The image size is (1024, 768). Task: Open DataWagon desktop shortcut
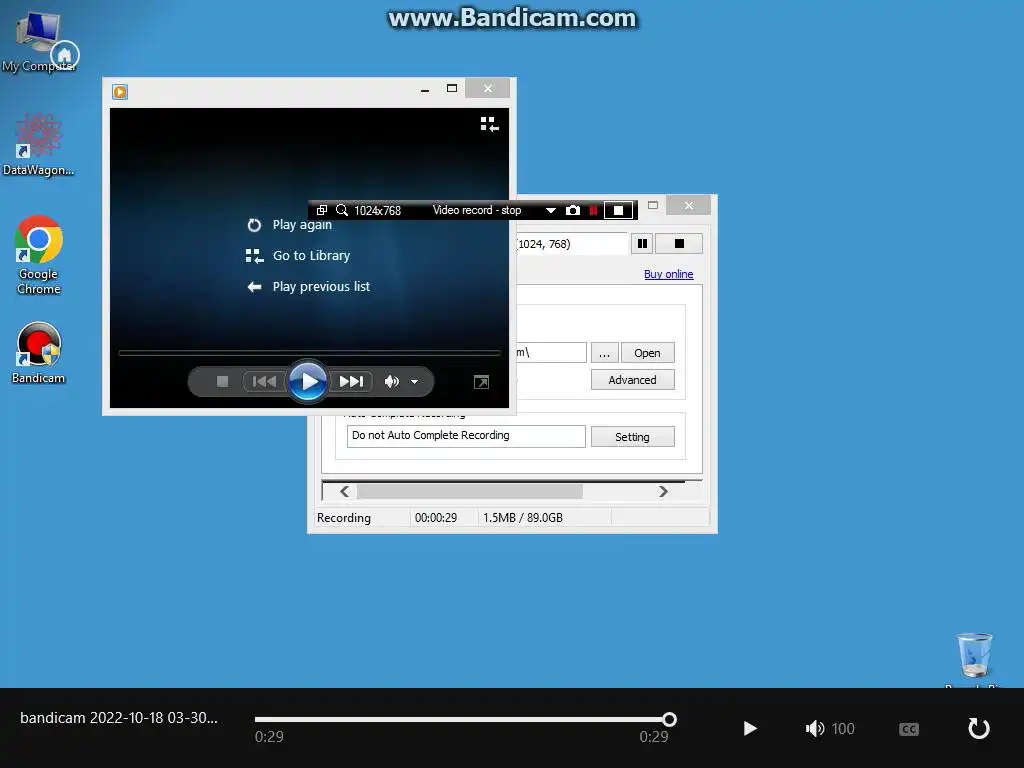39,144
